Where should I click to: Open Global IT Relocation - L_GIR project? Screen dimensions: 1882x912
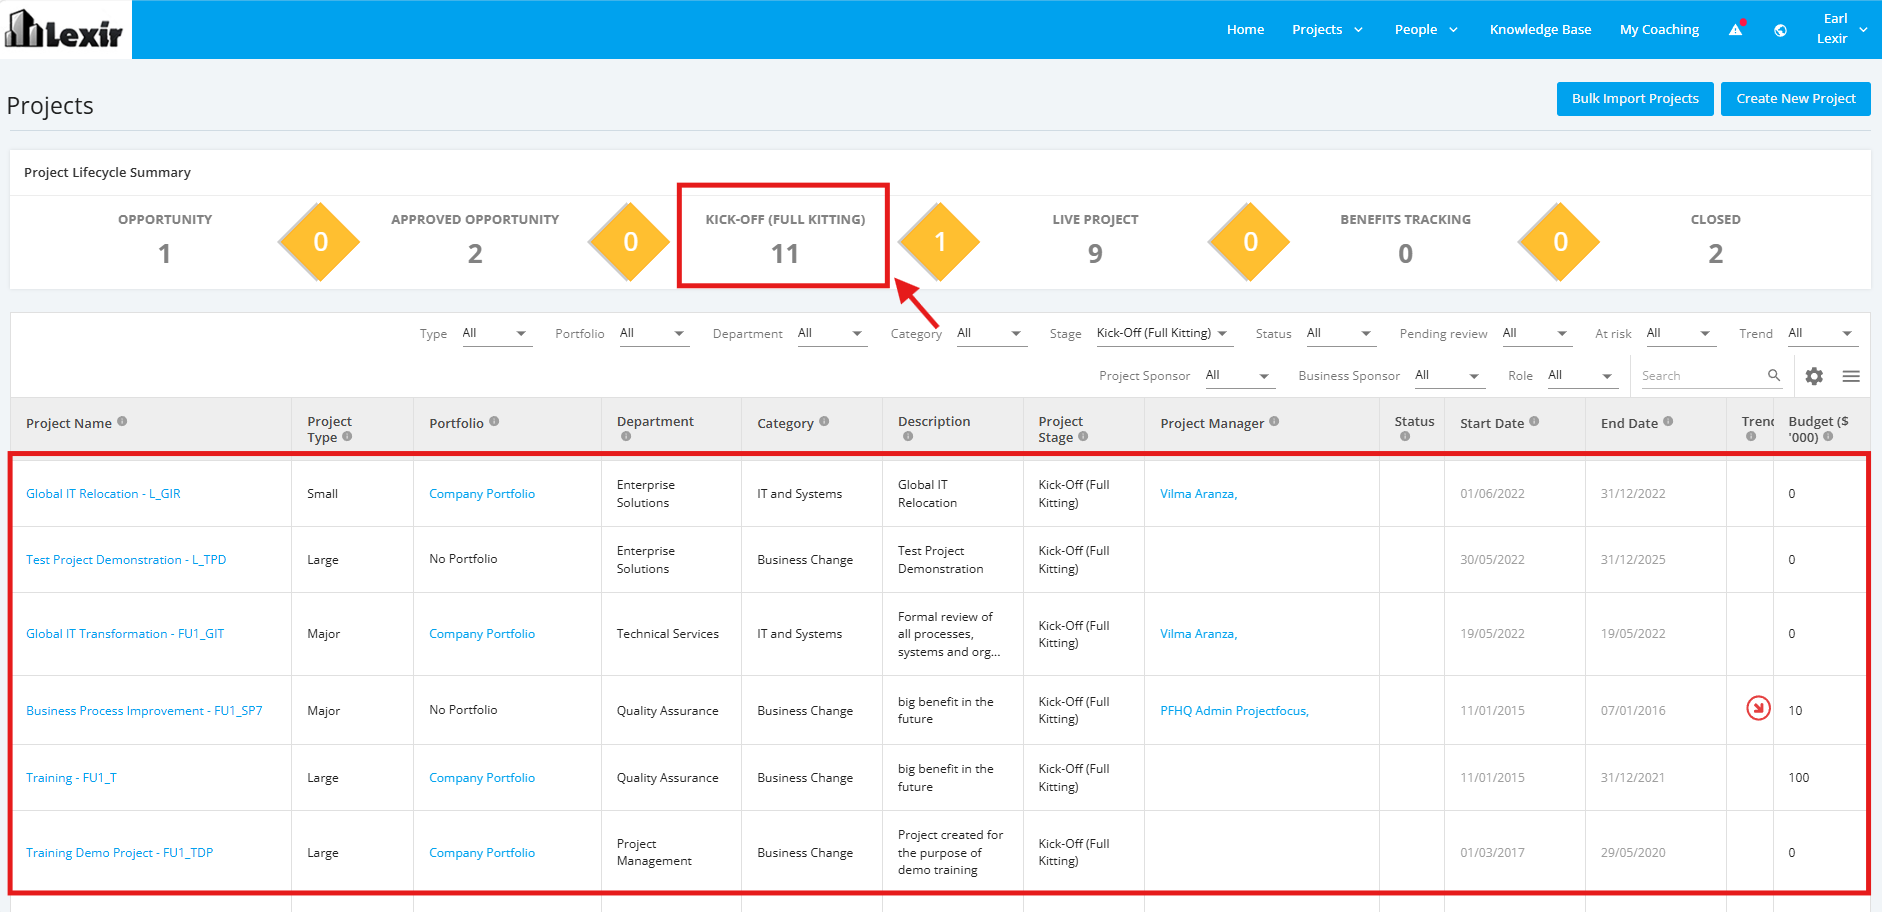coord(103,493)
